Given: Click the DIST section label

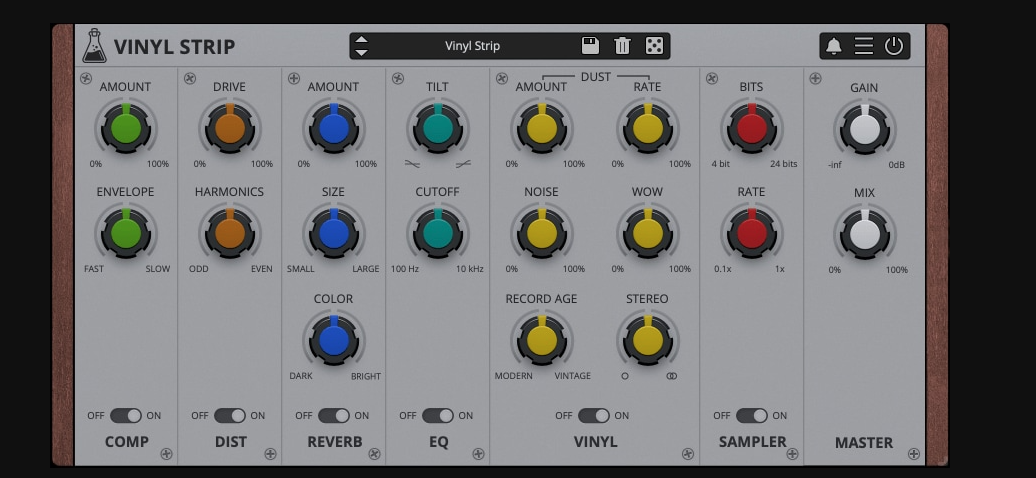Looking at the screenshot, I should [x=230, y=441].
